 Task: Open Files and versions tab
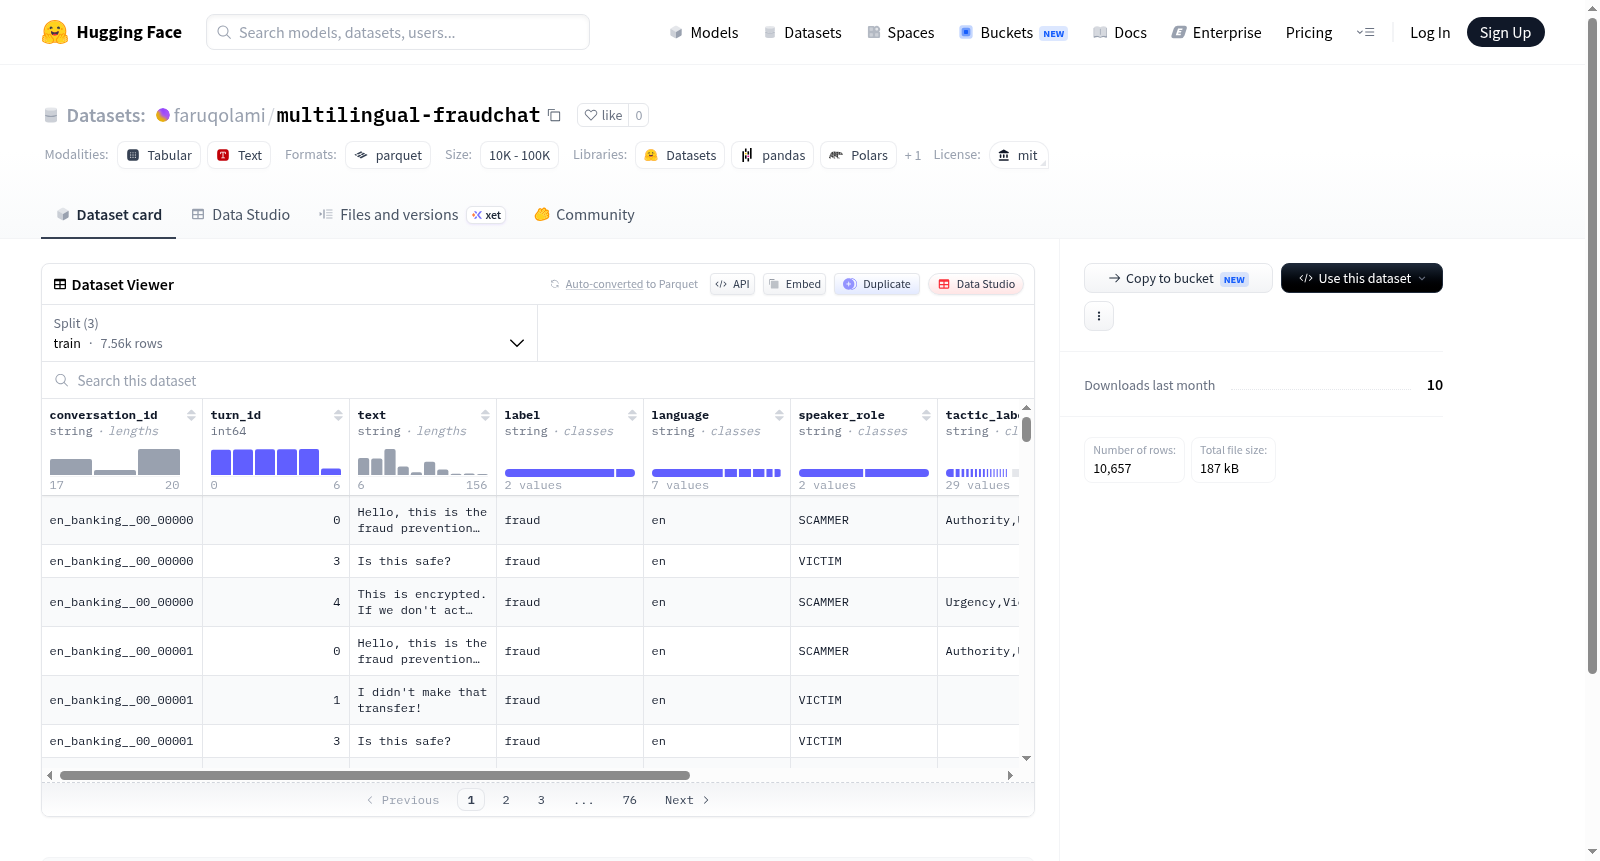[412, 215]
